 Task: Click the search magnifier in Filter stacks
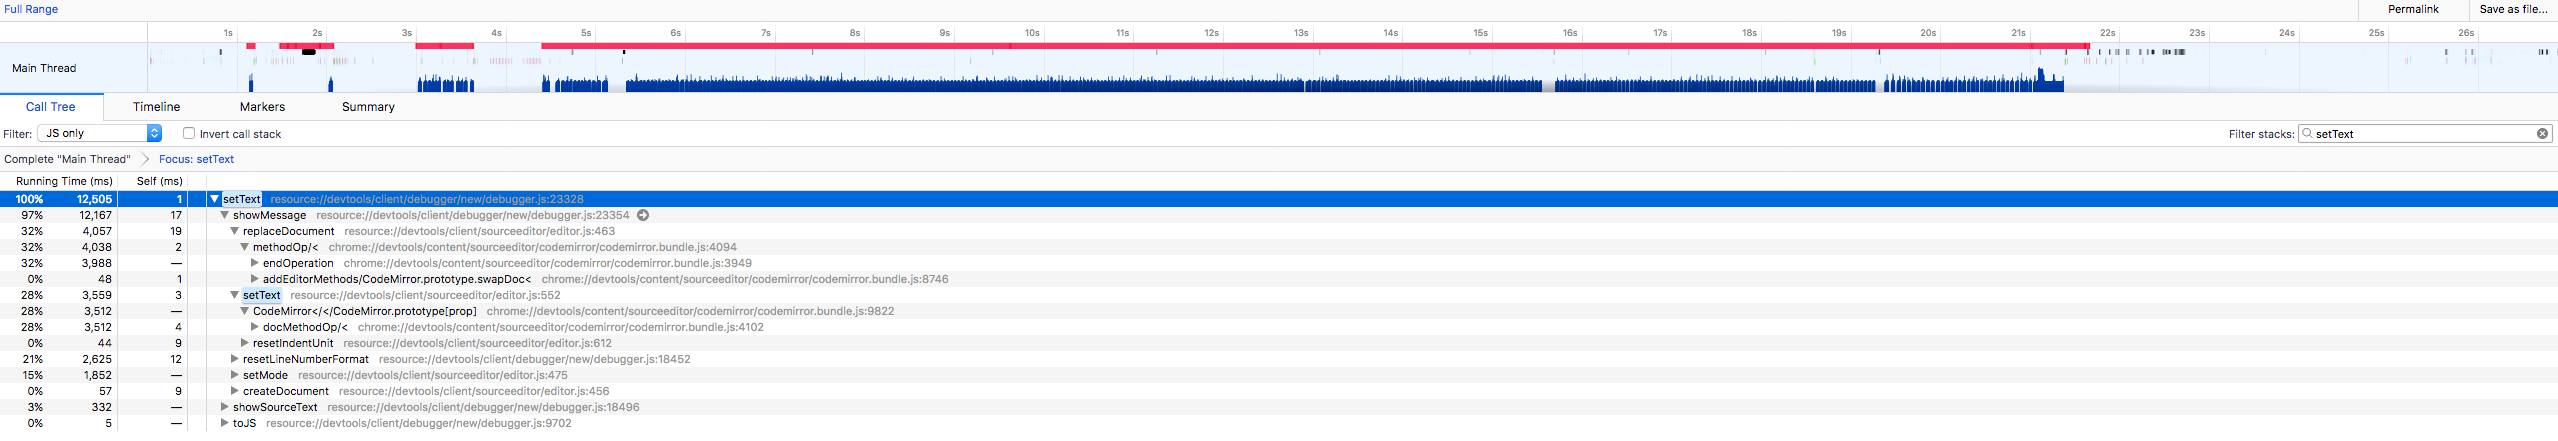(x=2307, y=133)
